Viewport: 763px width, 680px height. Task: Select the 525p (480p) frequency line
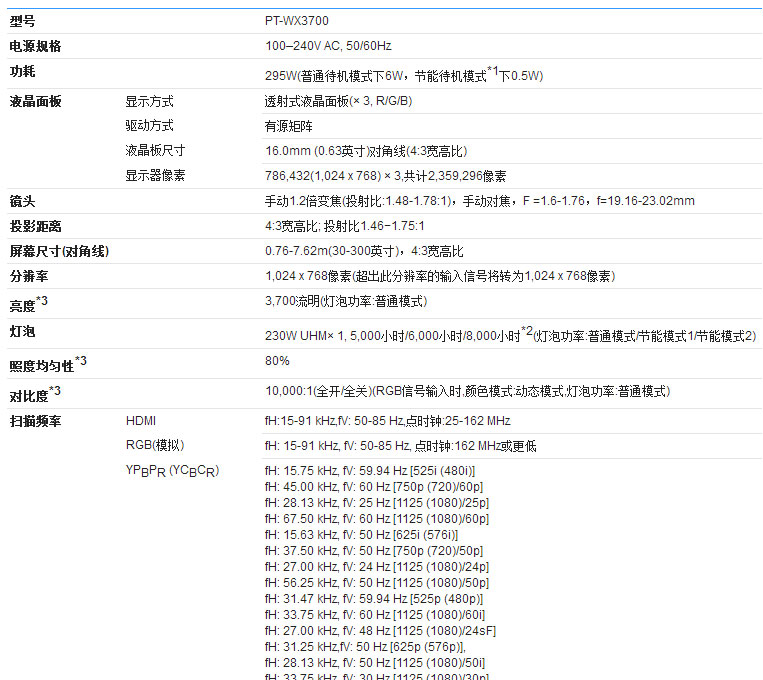[374, 599]
